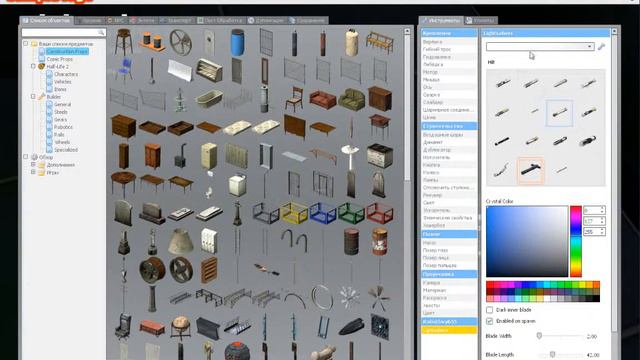Spawn the red couch prop

point(322,99)
